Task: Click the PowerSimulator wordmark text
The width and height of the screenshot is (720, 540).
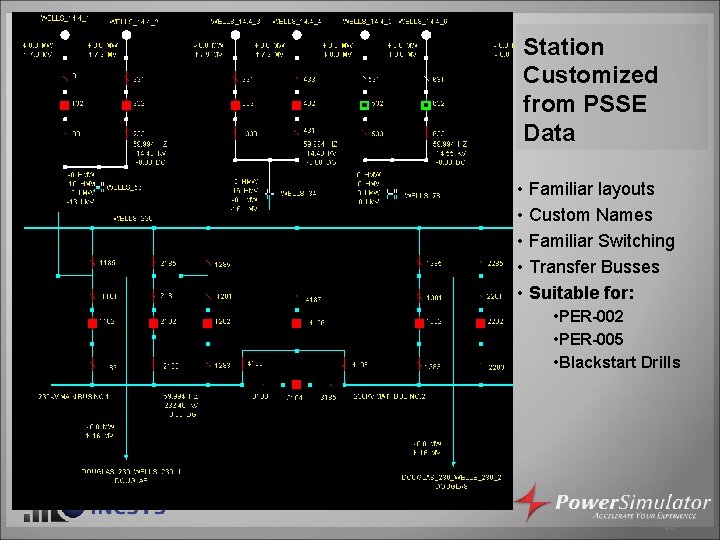Action: (x=633, y=502)
